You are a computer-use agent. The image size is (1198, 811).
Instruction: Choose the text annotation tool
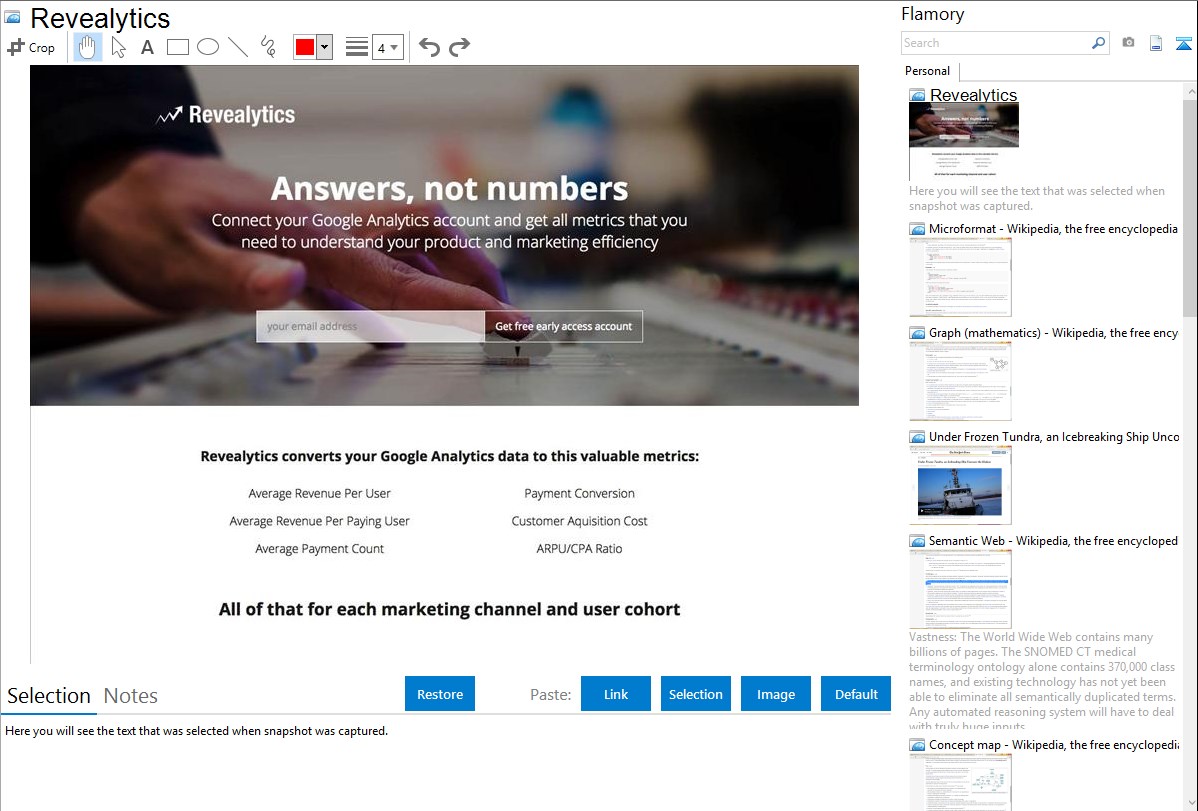tap(147, 47)
